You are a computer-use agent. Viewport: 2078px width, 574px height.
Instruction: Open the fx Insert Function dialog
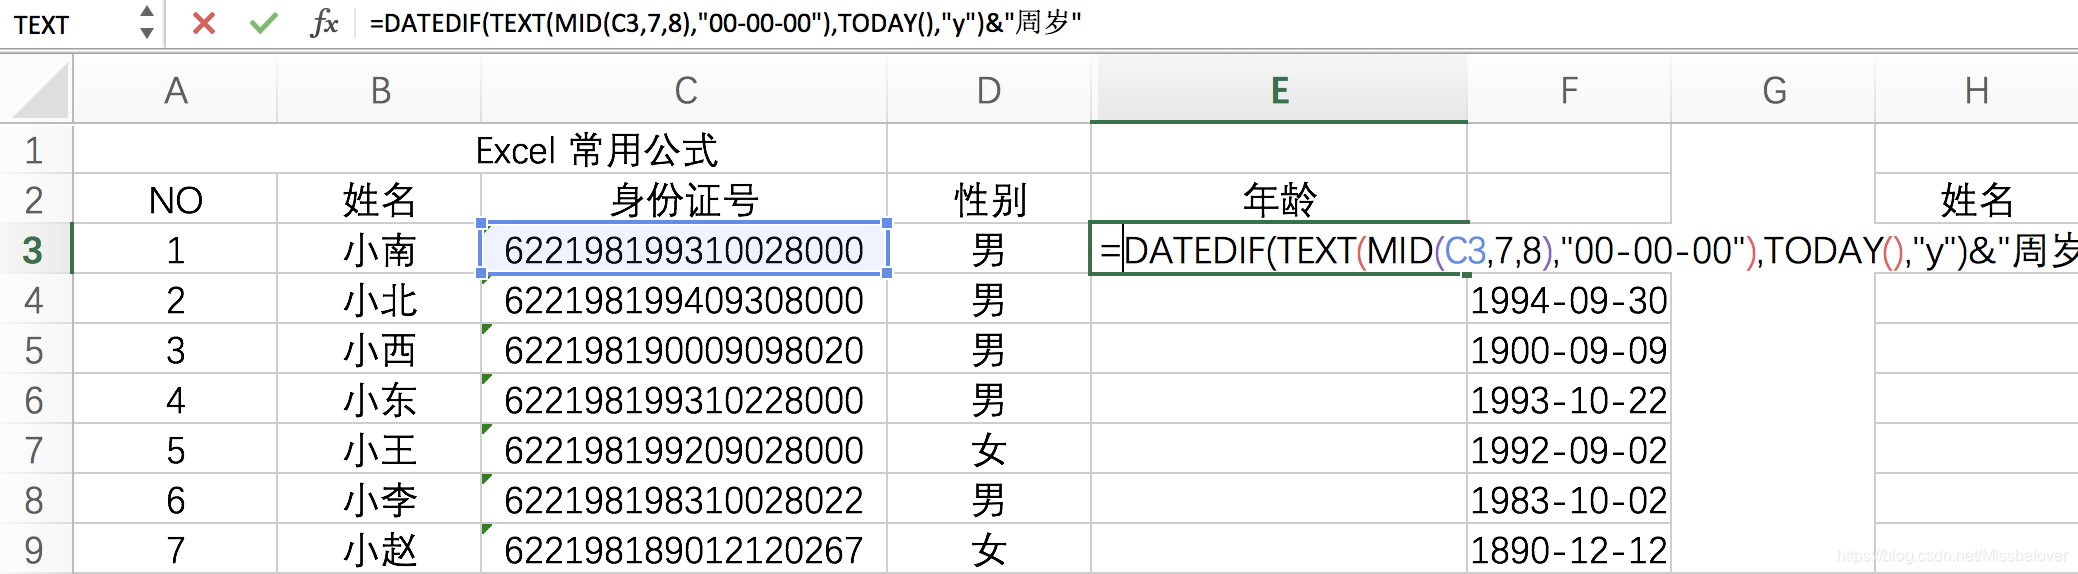coord(324,23)
